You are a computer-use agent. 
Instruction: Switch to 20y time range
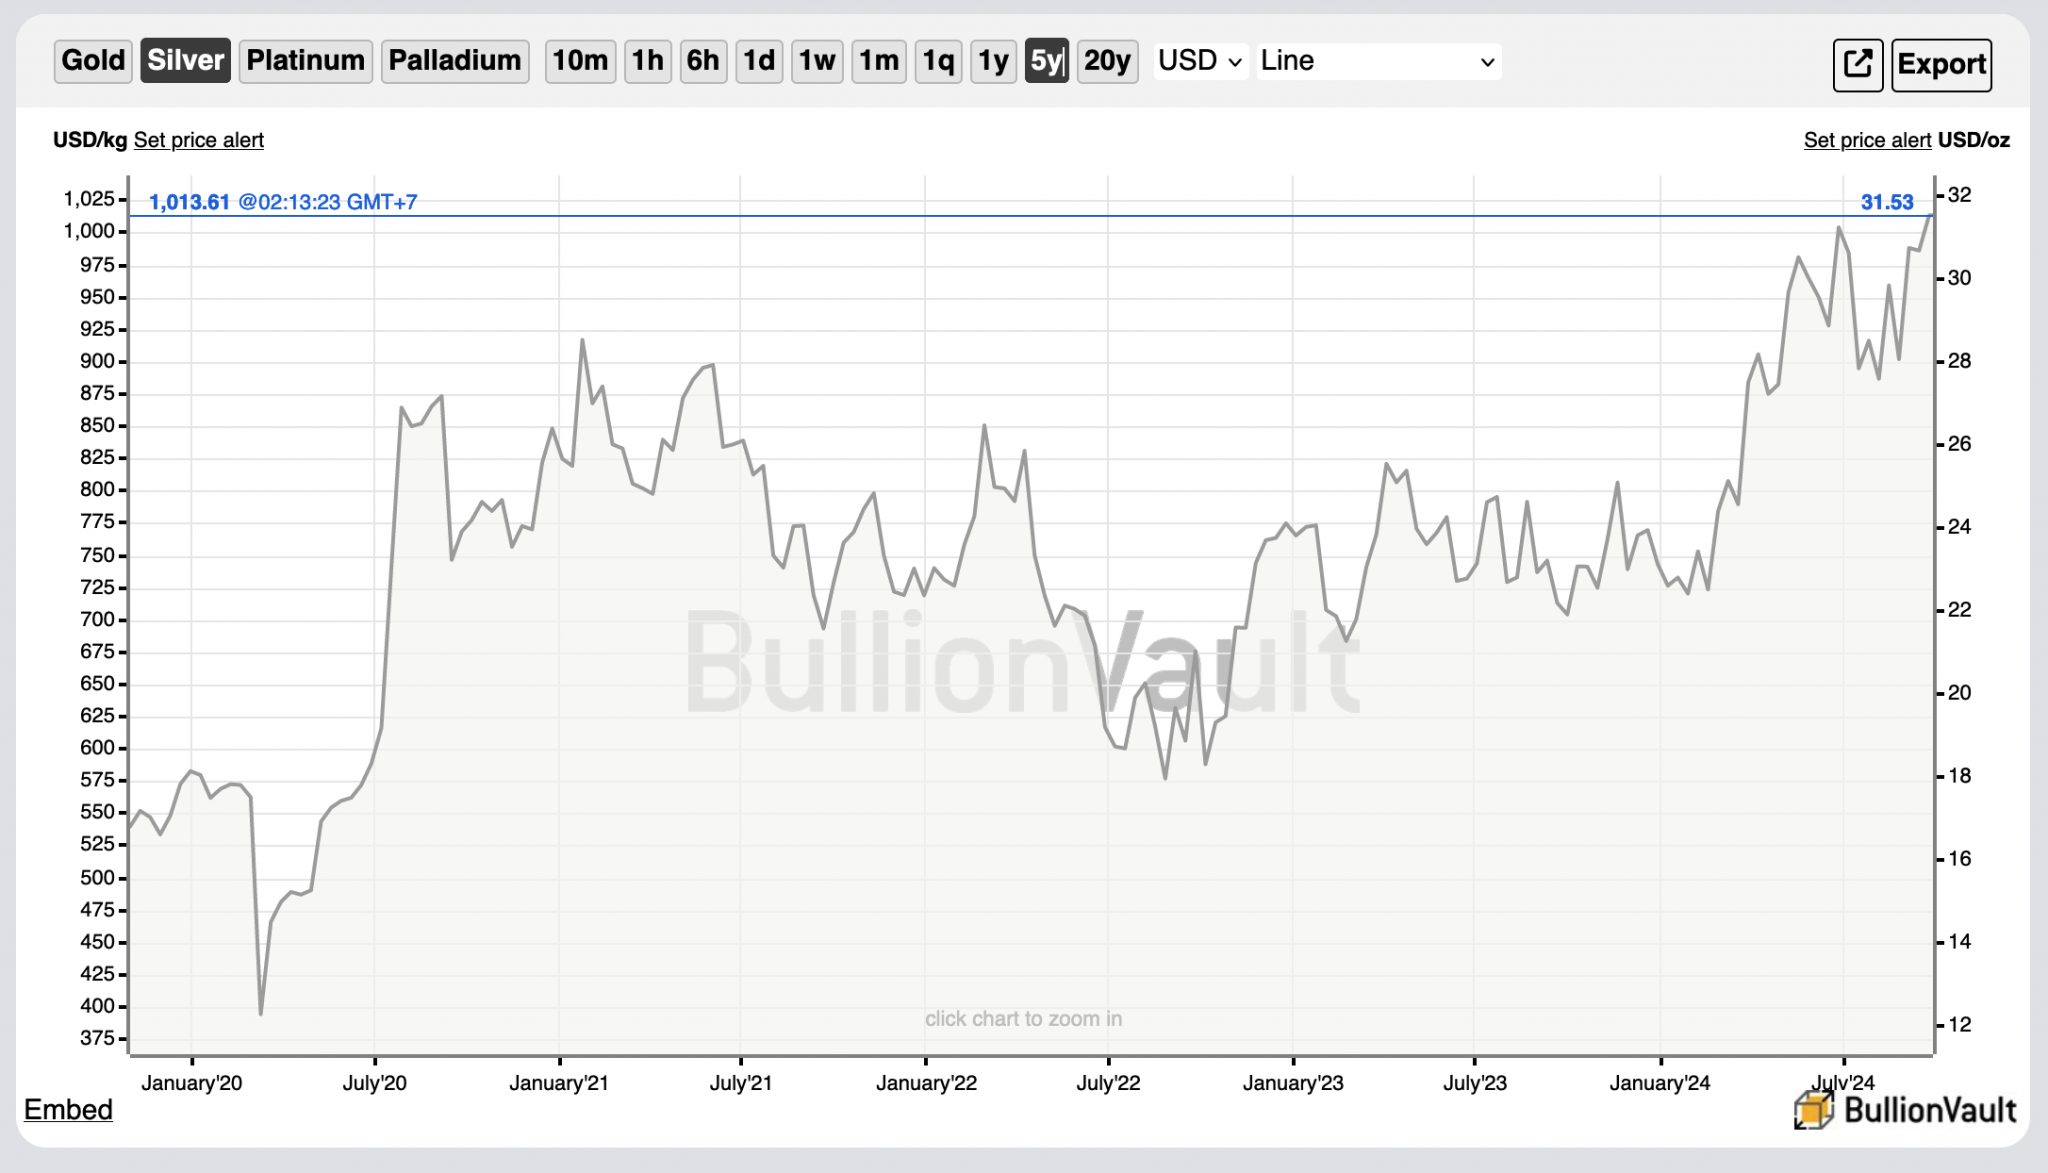tap(1107, 61)
